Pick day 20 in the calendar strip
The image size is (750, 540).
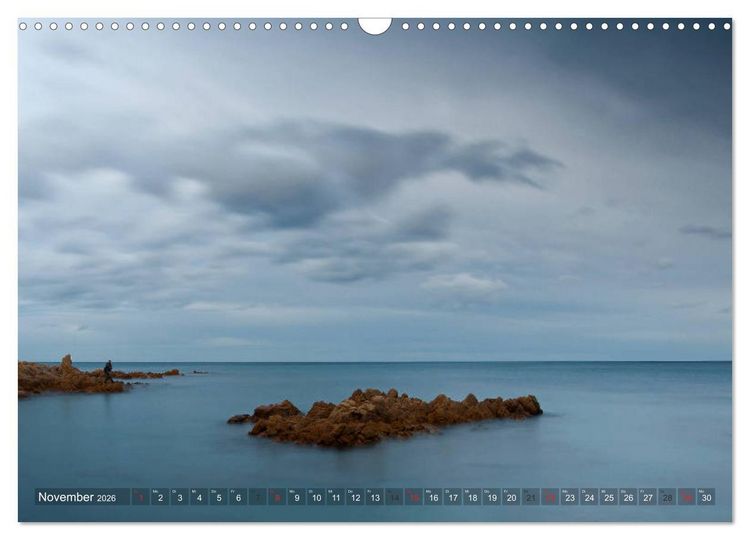click(511, 496)
